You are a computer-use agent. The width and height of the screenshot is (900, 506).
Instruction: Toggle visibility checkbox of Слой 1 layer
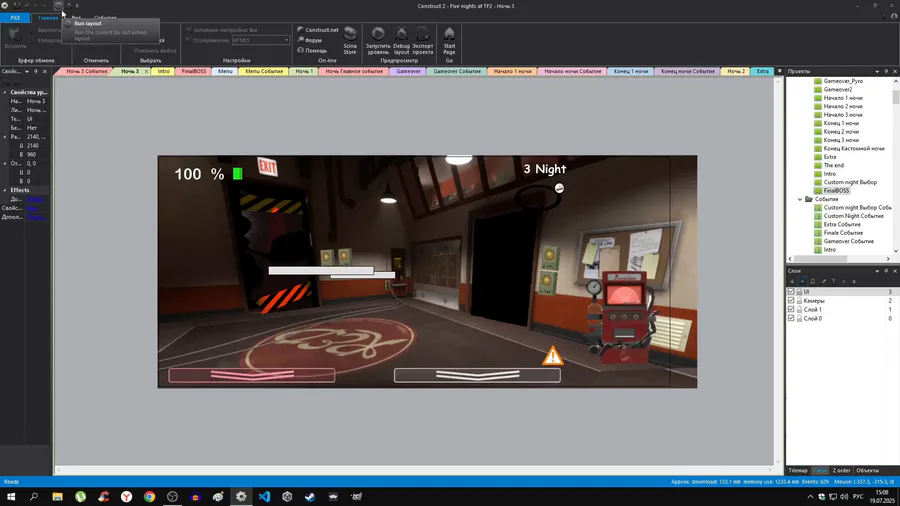click(x=791, y=310)
